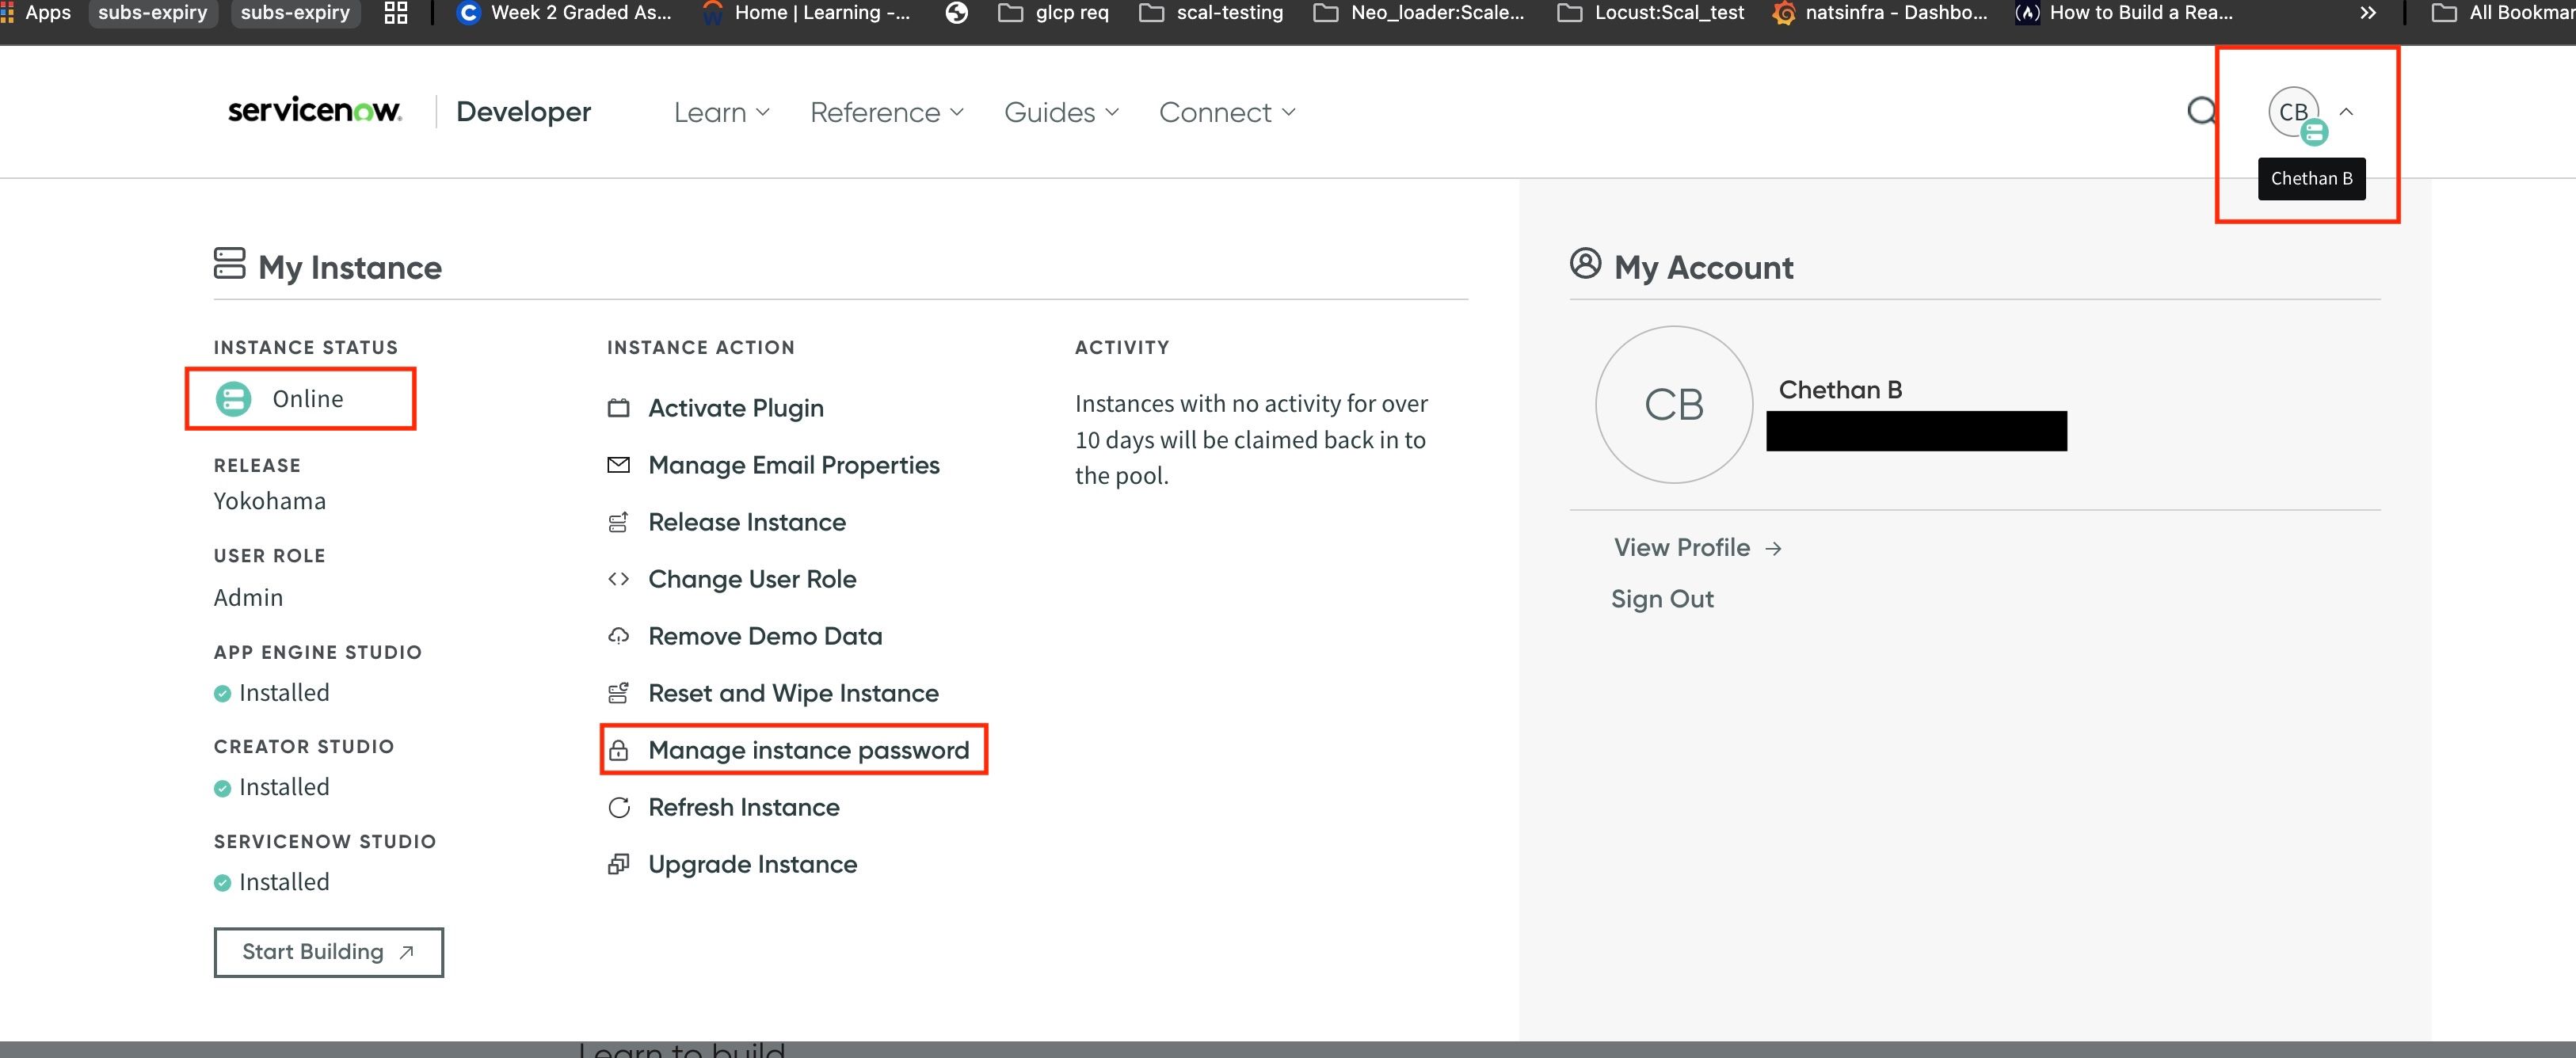Viewport: 2576px width, 1058px height.
Task: Click the My Account person icon
Action: click(x=1586, y=264)
